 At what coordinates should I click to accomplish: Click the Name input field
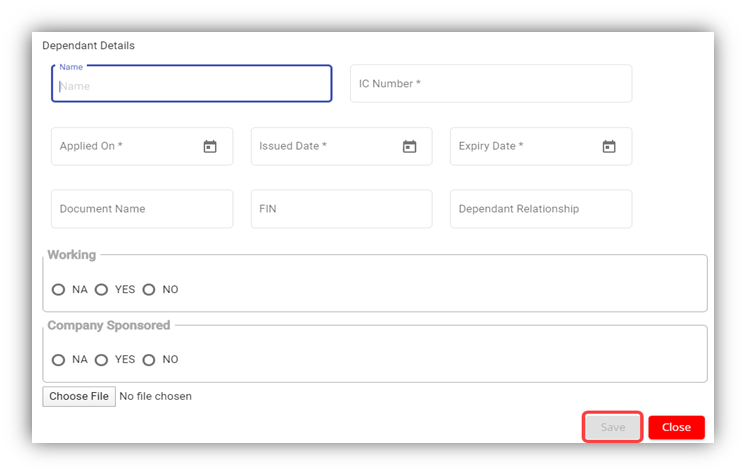tap(191, 85)
